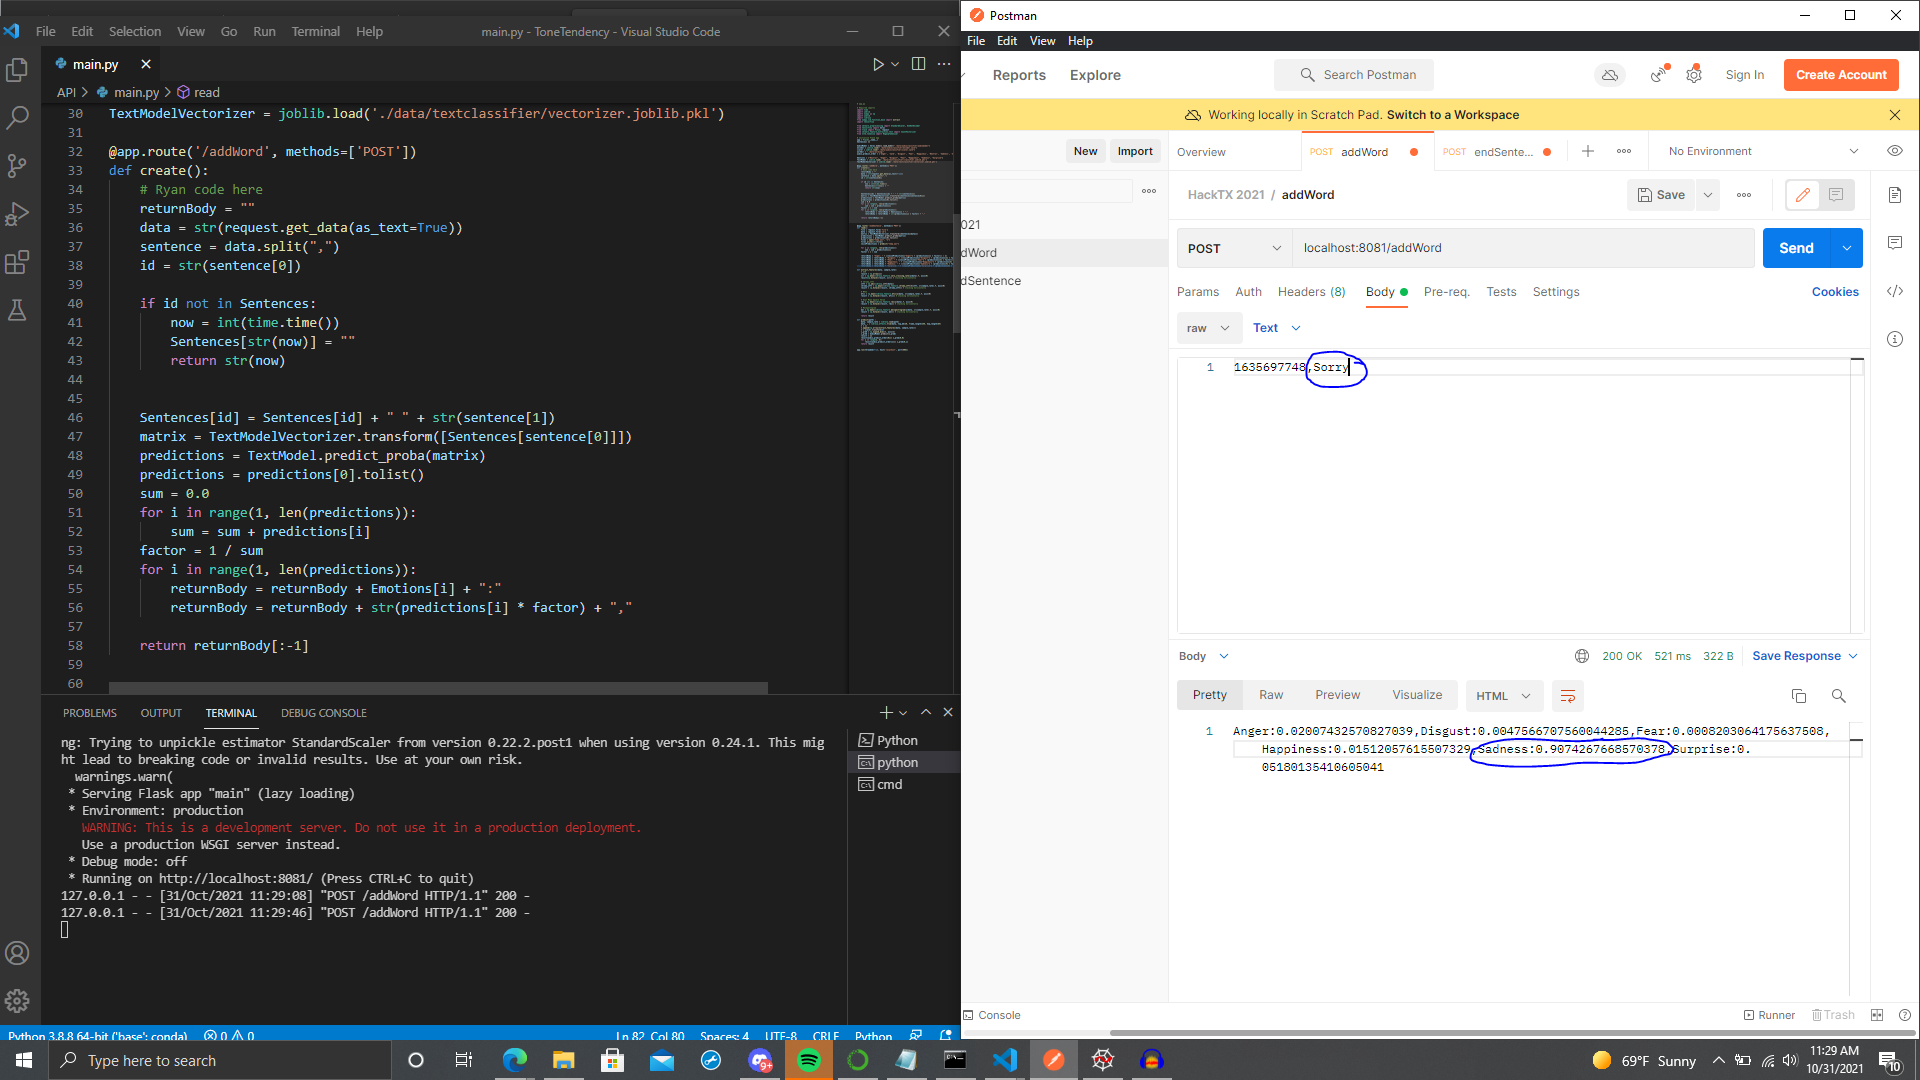Copy response body with the copy icon
This screenshot has height=1080, width=1920.
[x=1798, y=696]
